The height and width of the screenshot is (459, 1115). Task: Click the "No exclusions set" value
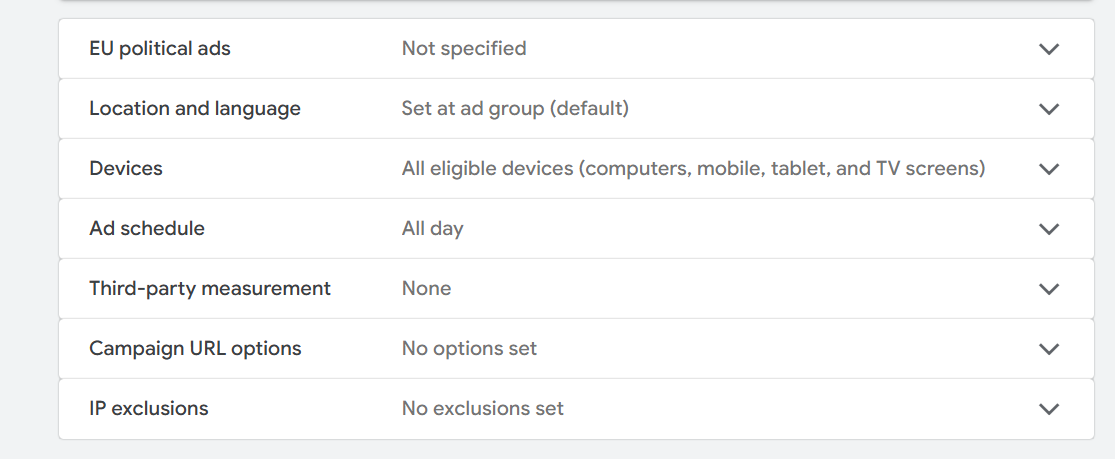pyautogui.click(x=482, y=408)
